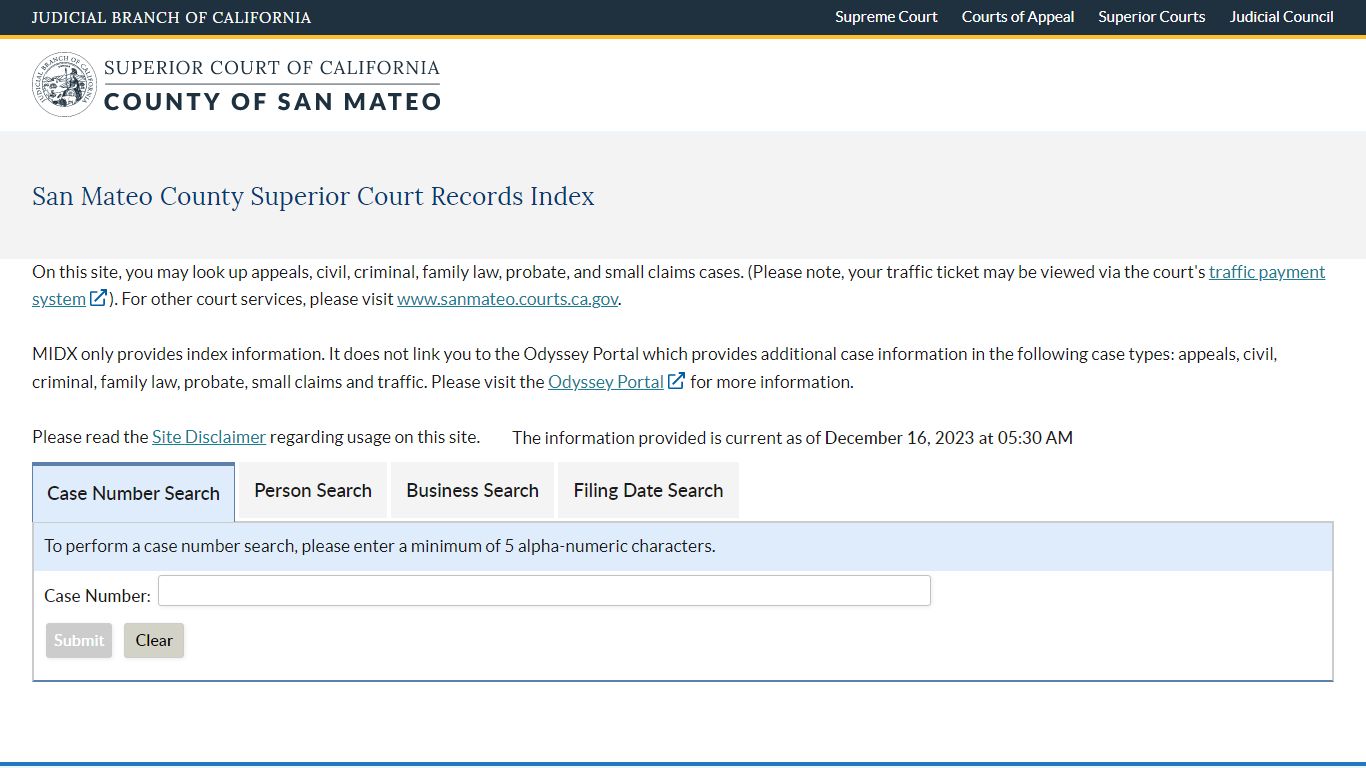
Task: Switch to the Person Search tab
Action: point(313,490)
